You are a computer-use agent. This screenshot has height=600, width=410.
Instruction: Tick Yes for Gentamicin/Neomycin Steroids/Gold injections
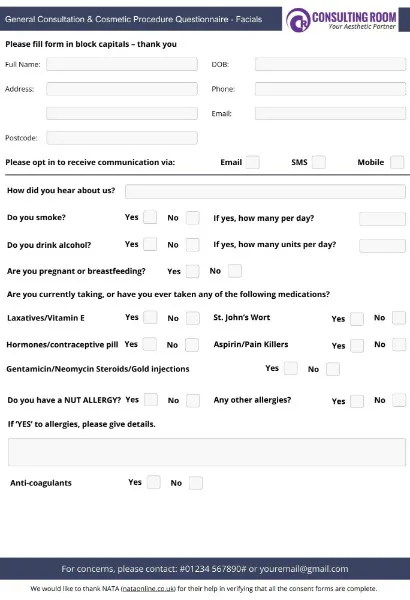pyautogui.click(x=291, y=368)
